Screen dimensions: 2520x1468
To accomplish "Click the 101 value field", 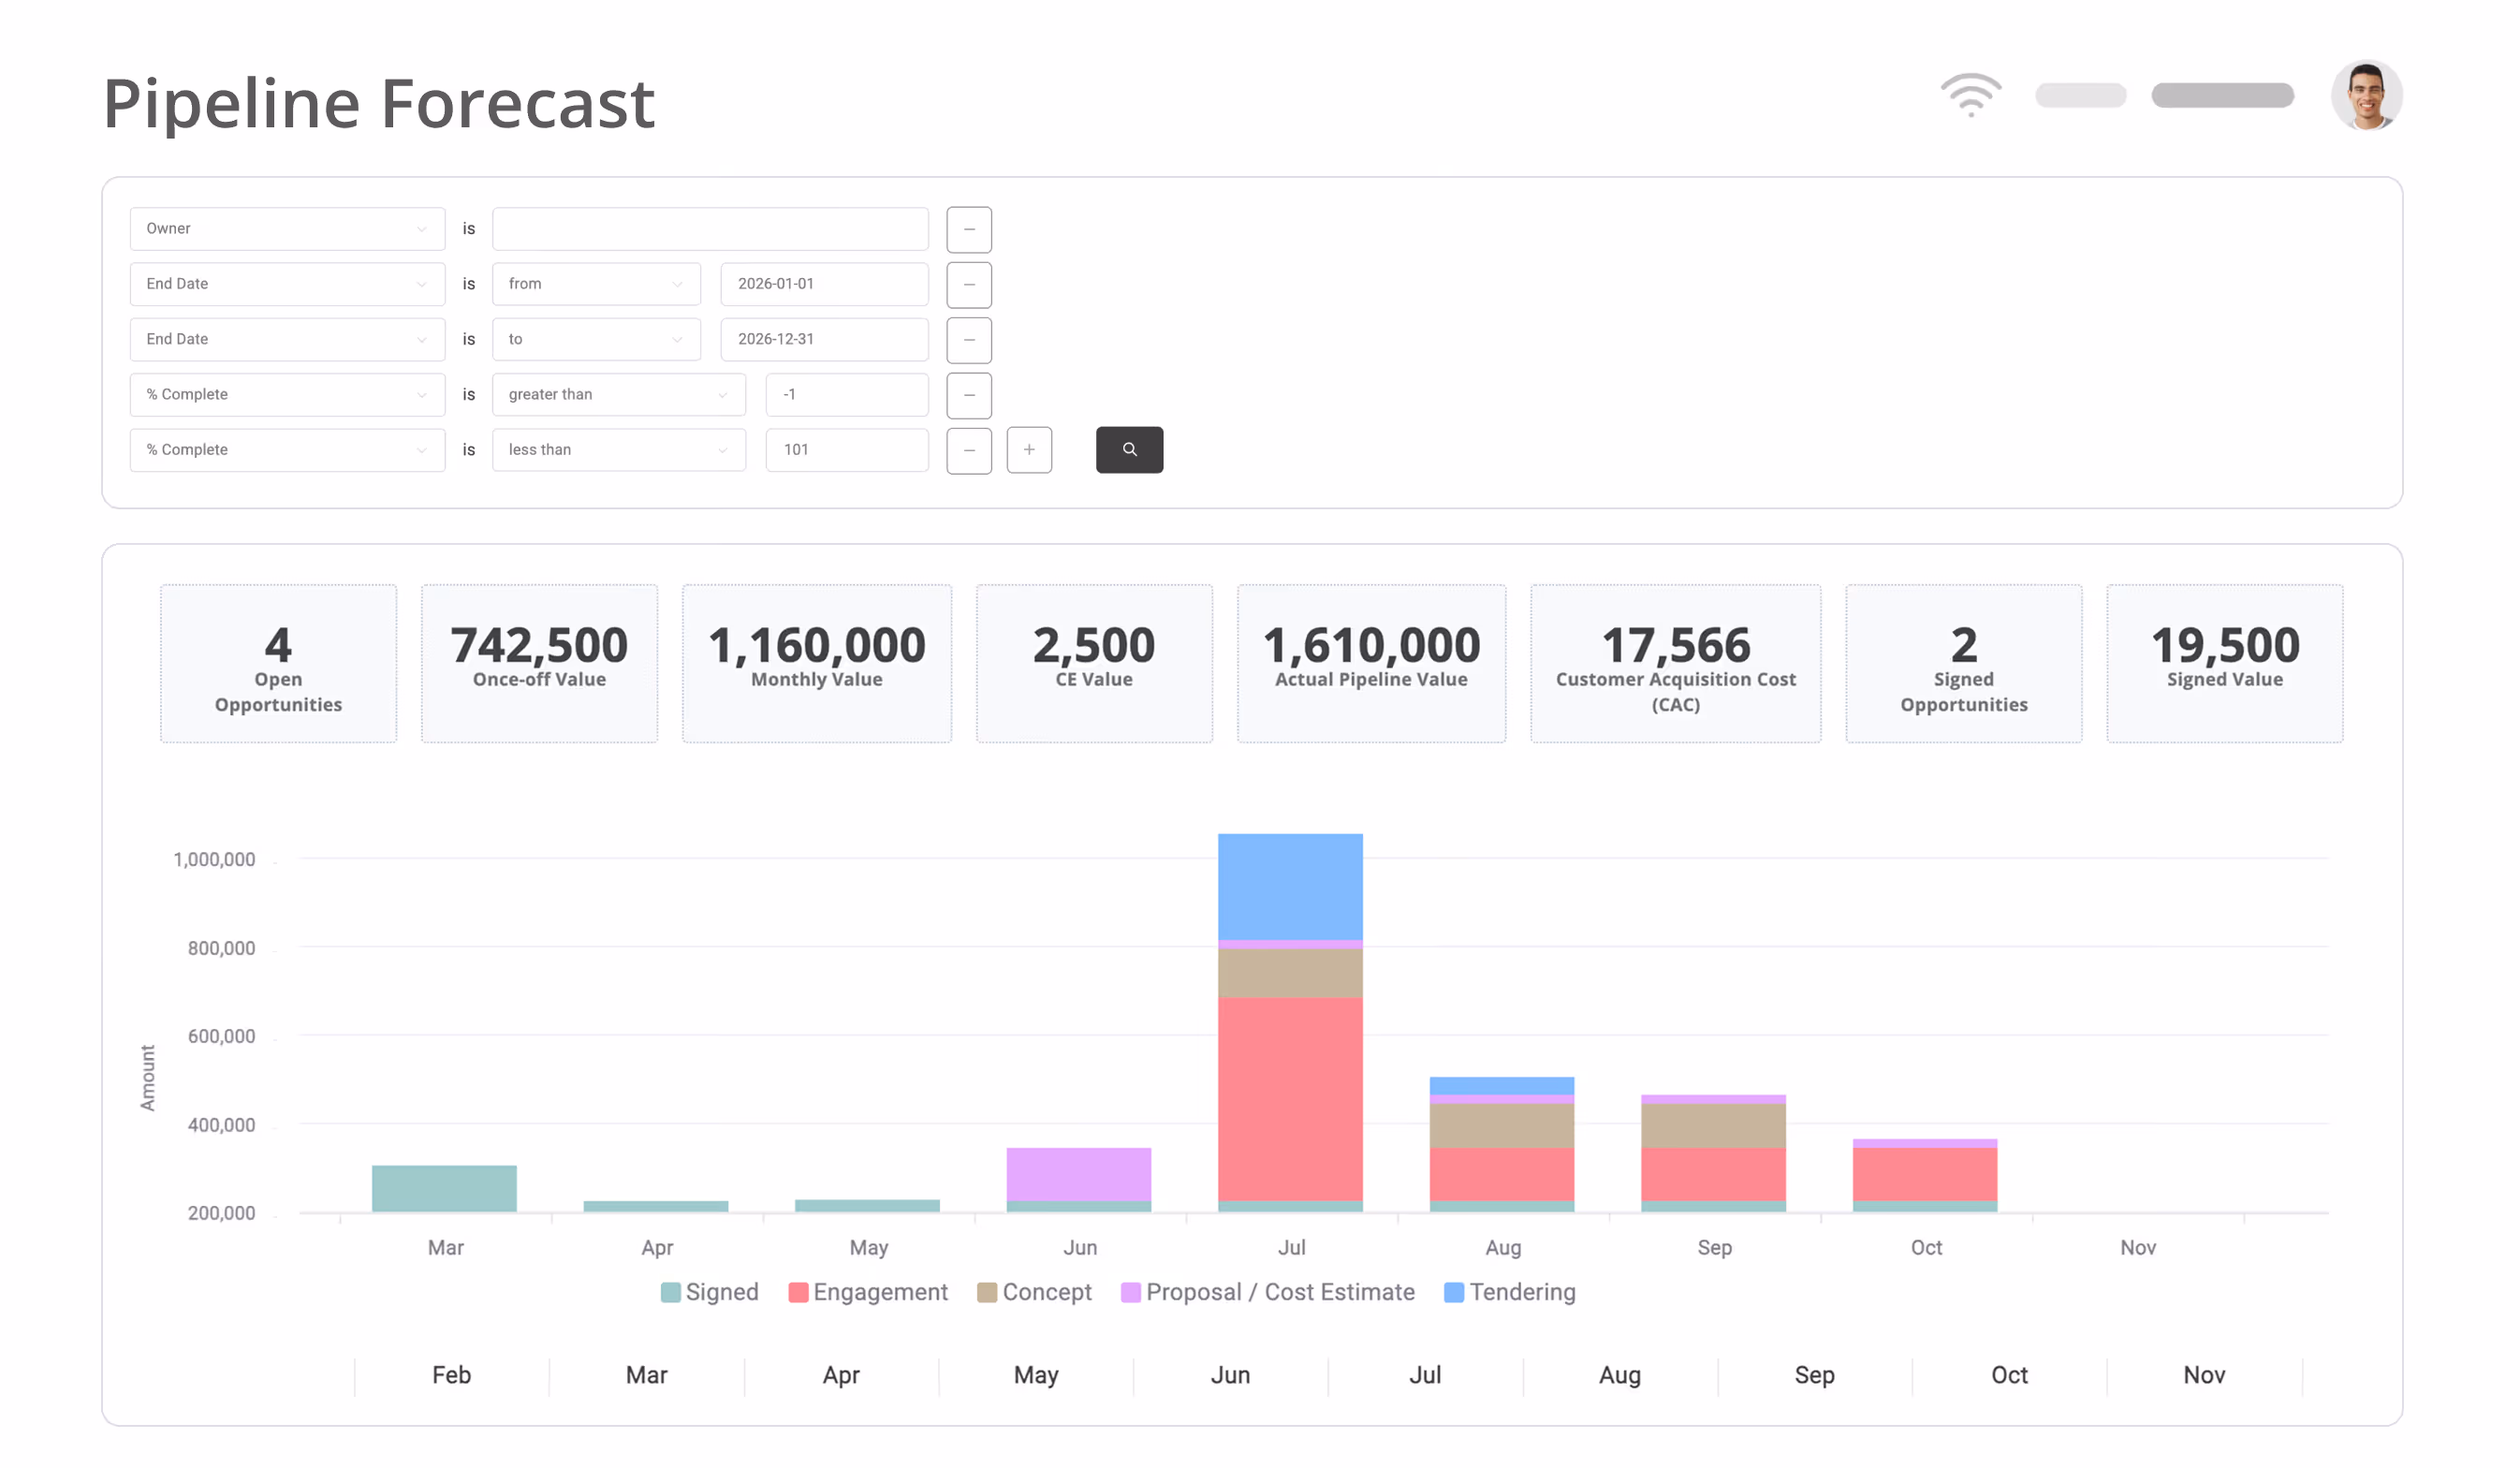I will 847,450.
